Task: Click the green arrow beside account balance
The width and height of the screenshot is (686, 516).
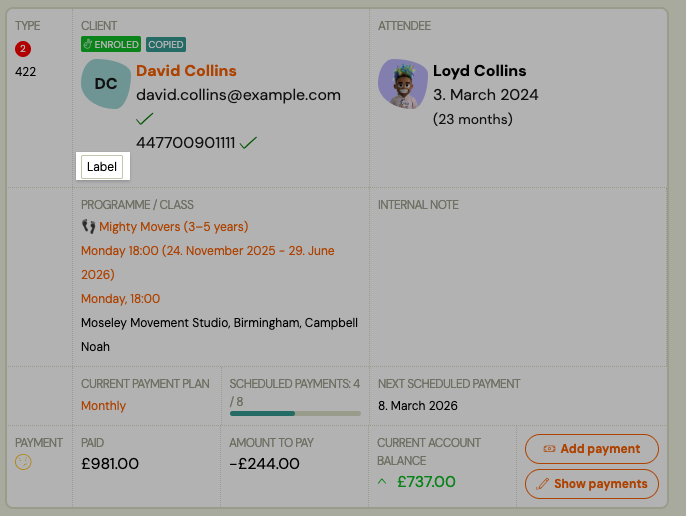Action: (x=382, y=482)
